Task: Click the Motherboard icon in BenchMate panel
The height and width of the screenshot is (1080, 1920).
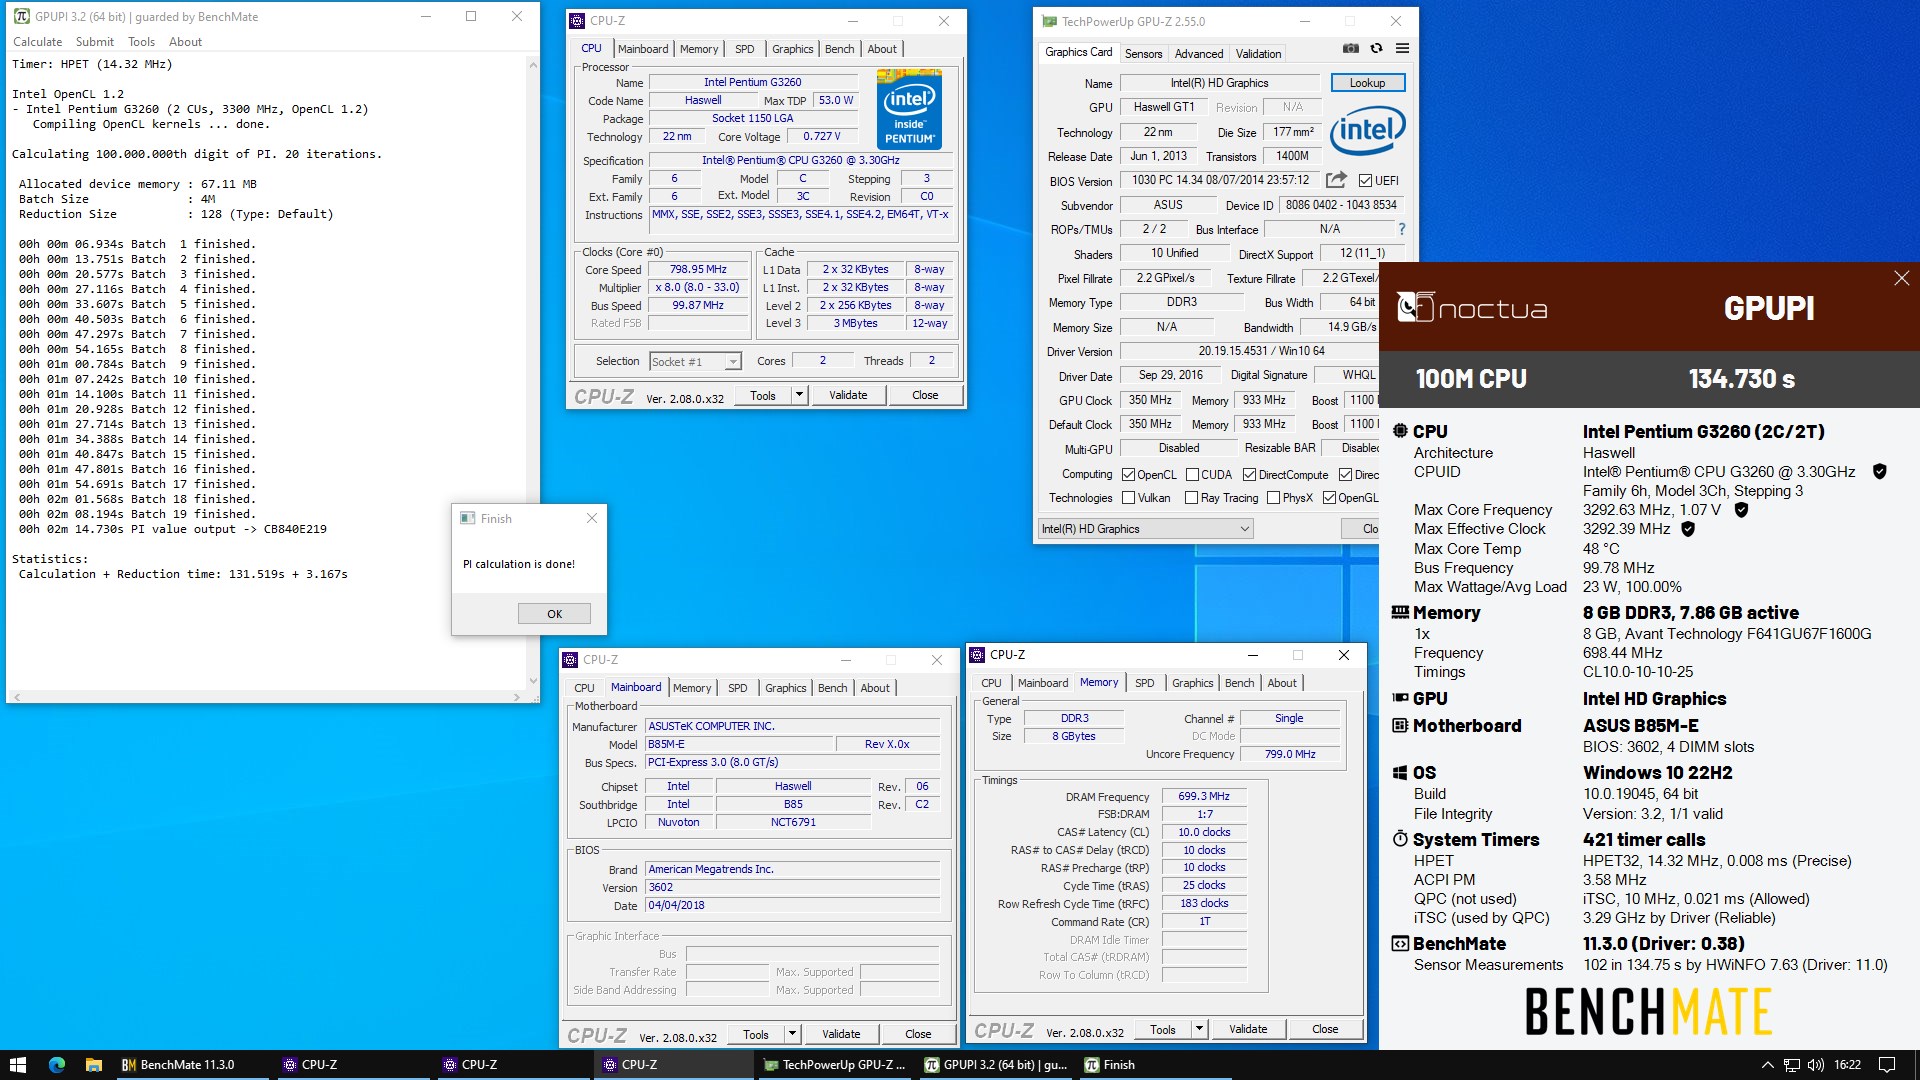Action: click(x=1400, y=725)
